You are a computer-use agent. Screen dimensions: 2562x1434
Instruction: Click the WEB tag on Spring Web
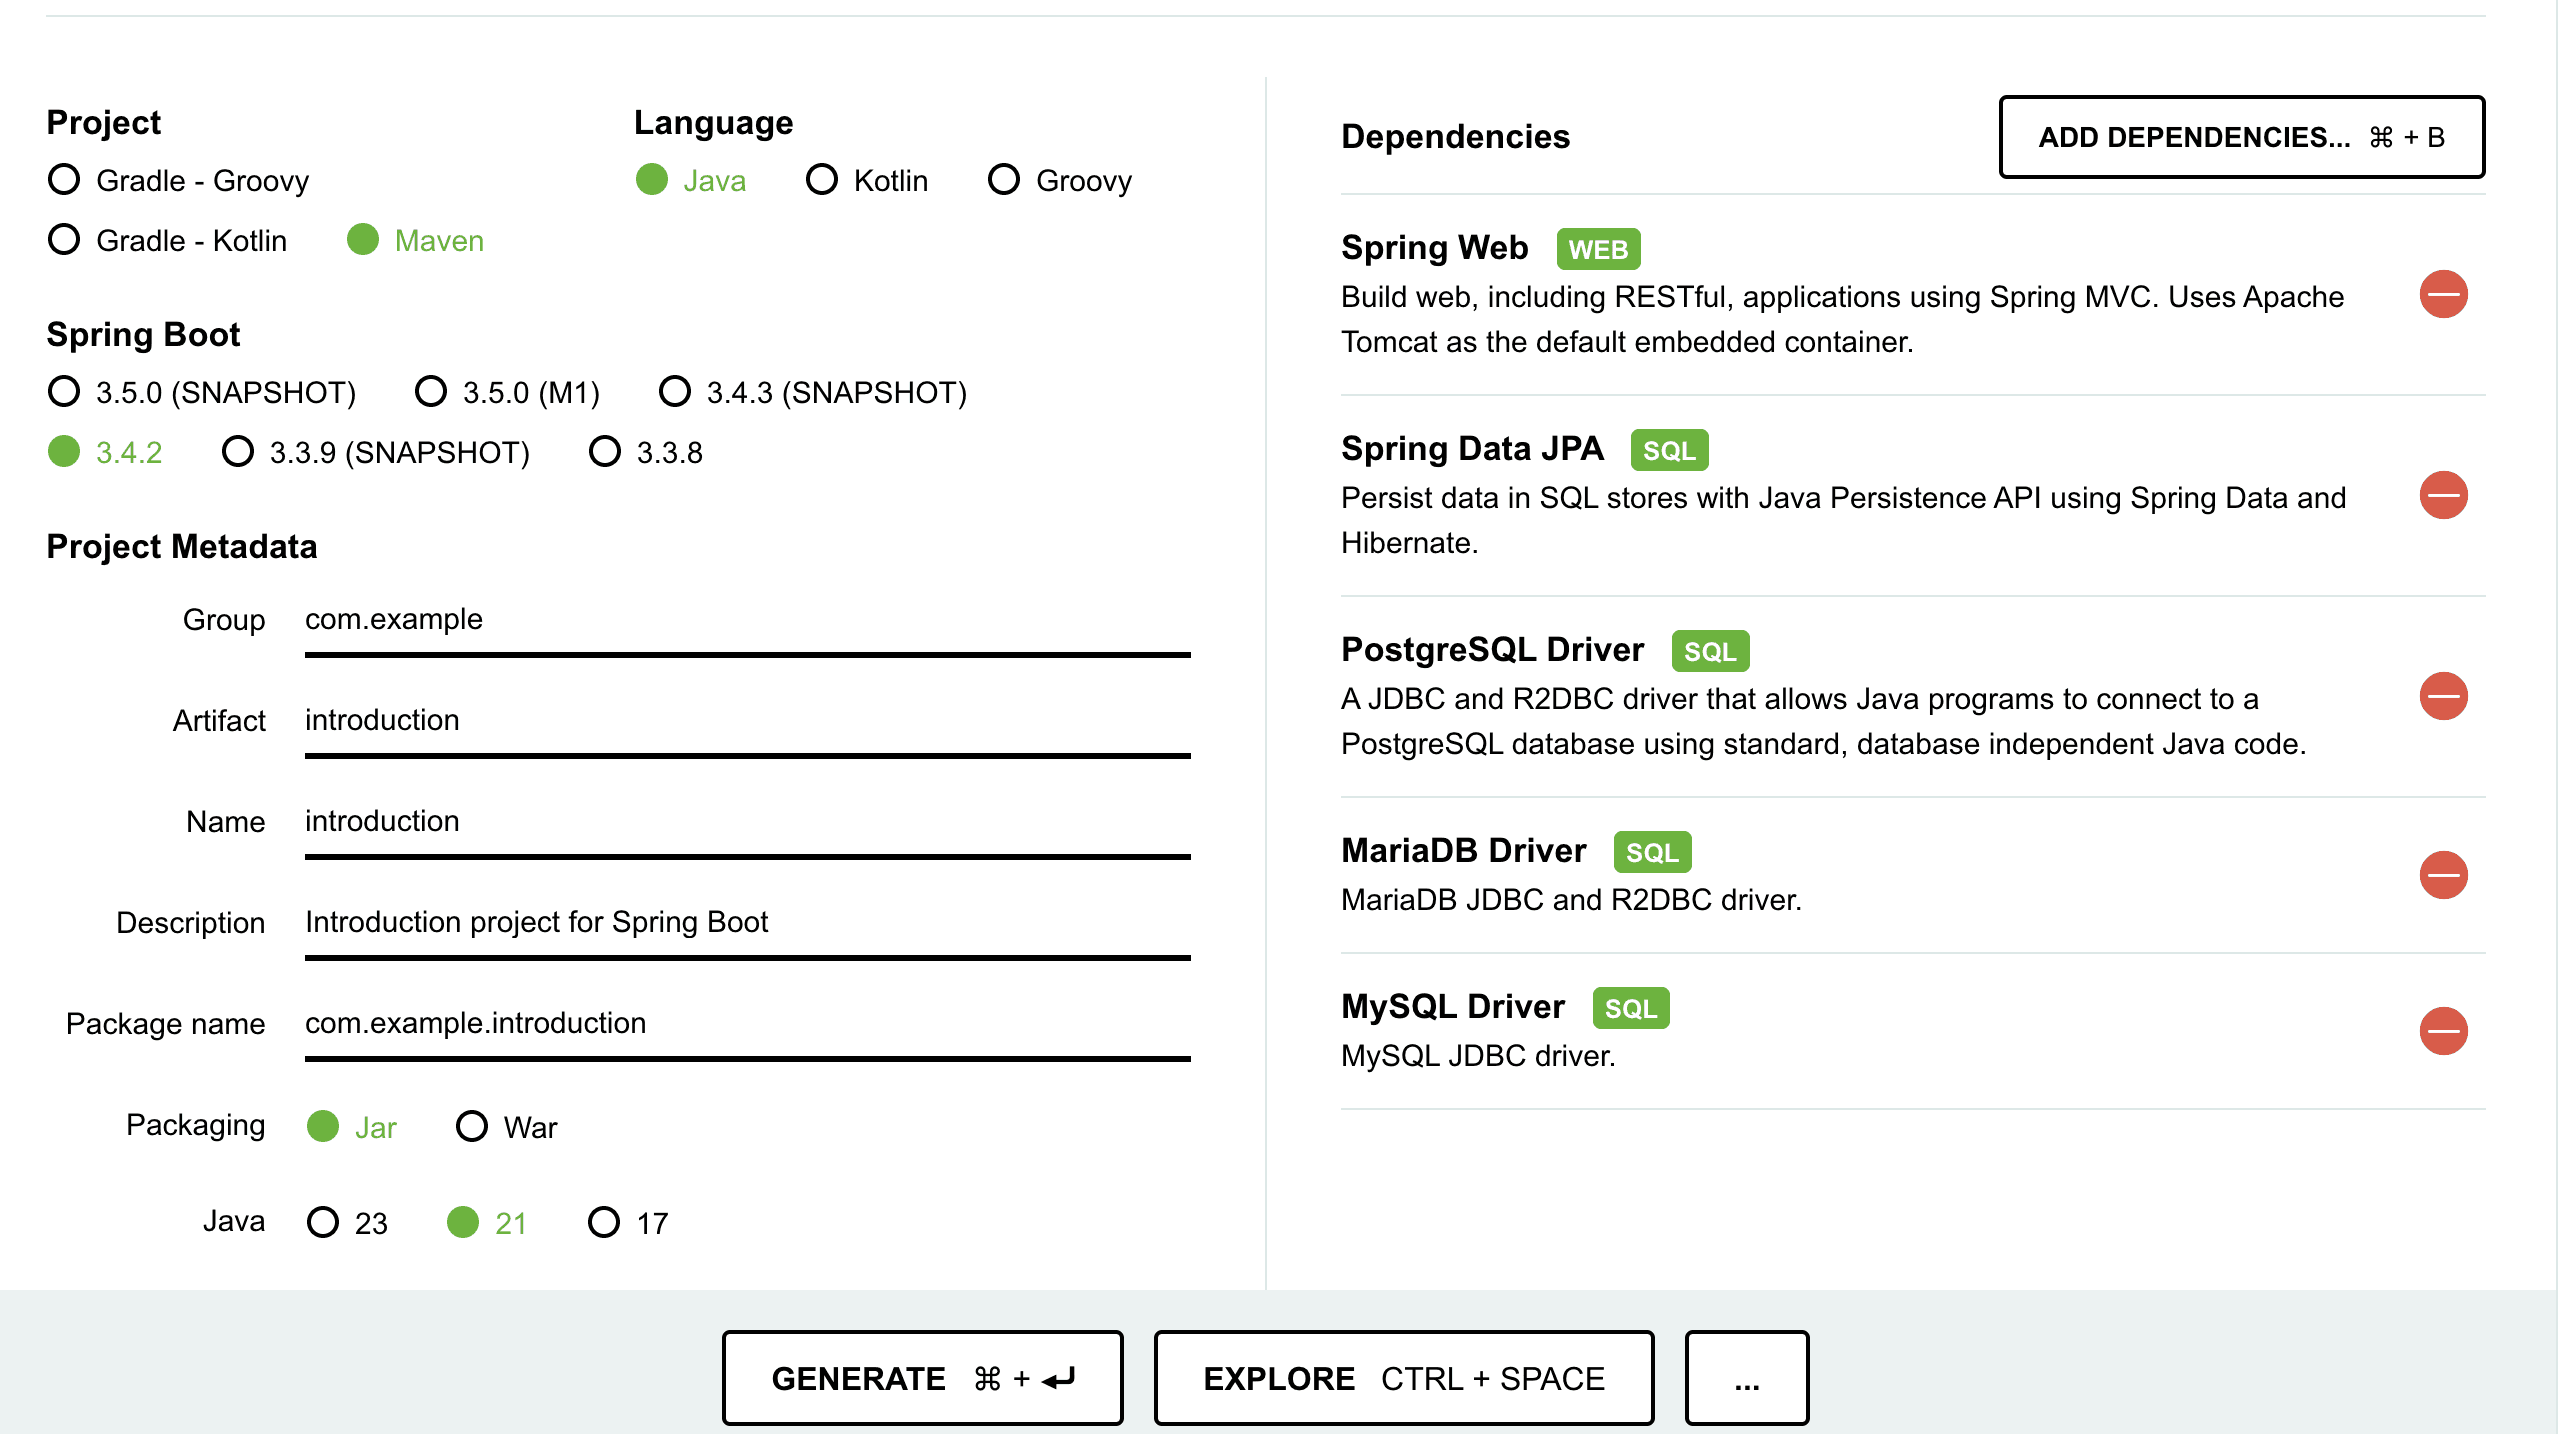pos(1598,249)
